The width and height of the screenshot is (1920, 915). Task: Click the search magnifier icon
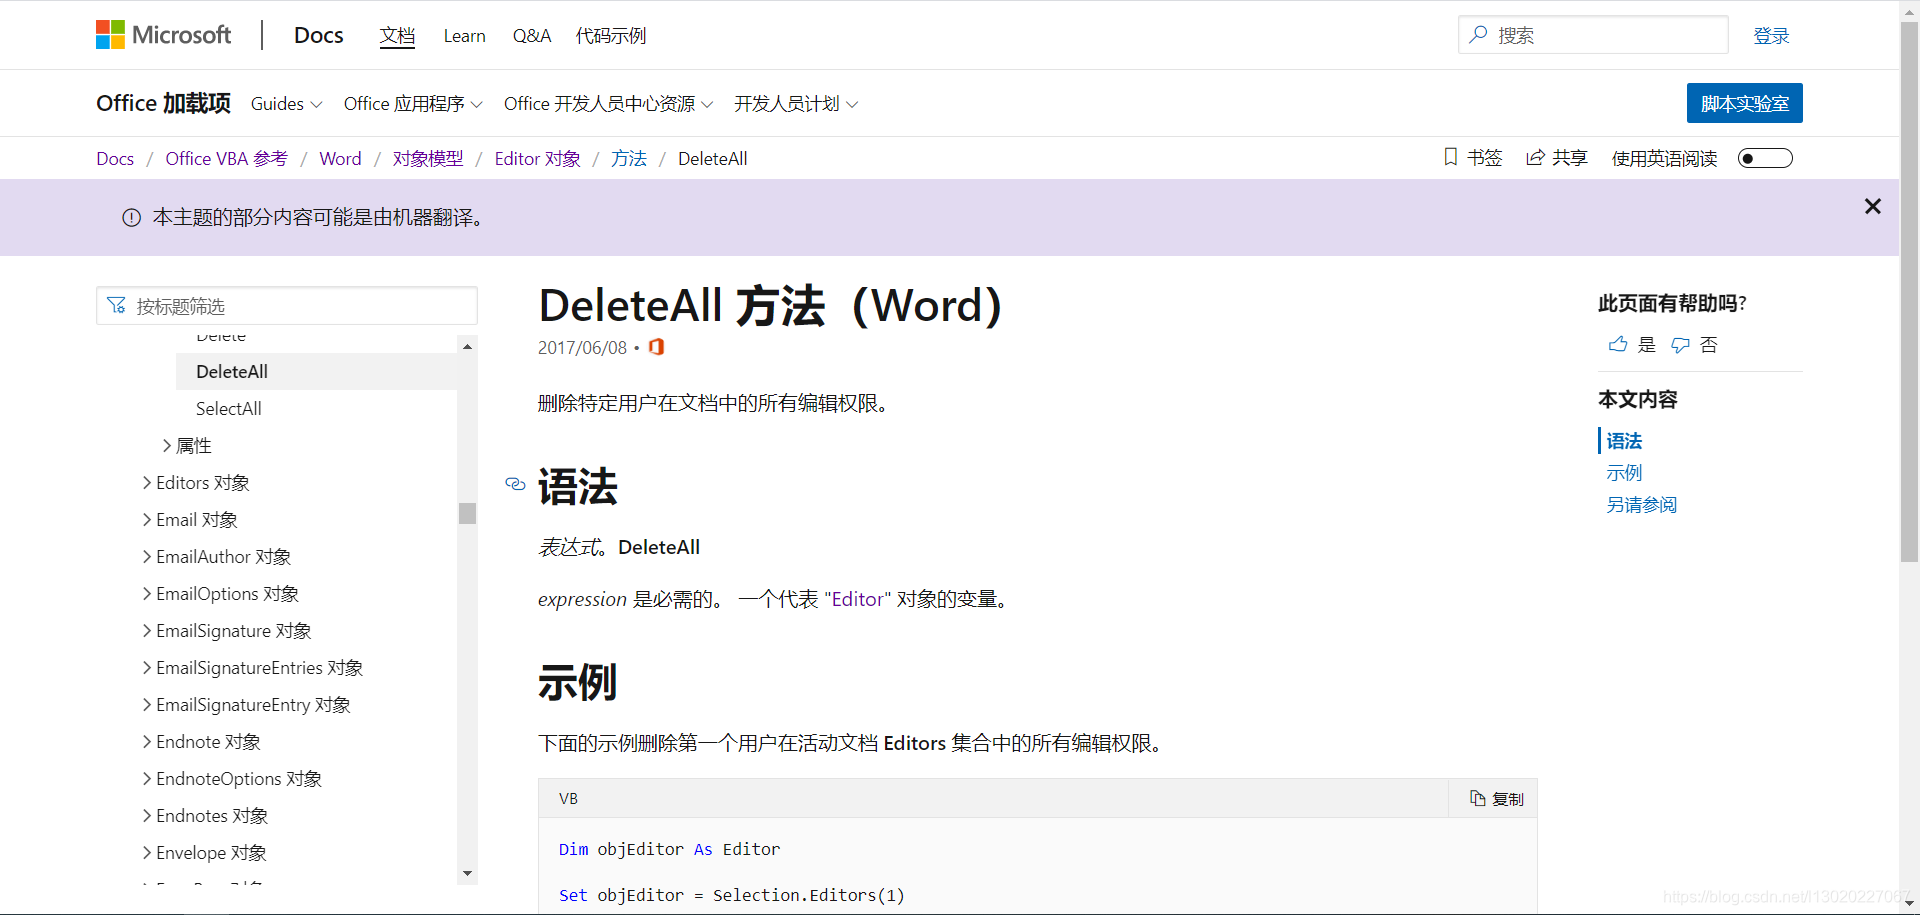point(1478,35)
